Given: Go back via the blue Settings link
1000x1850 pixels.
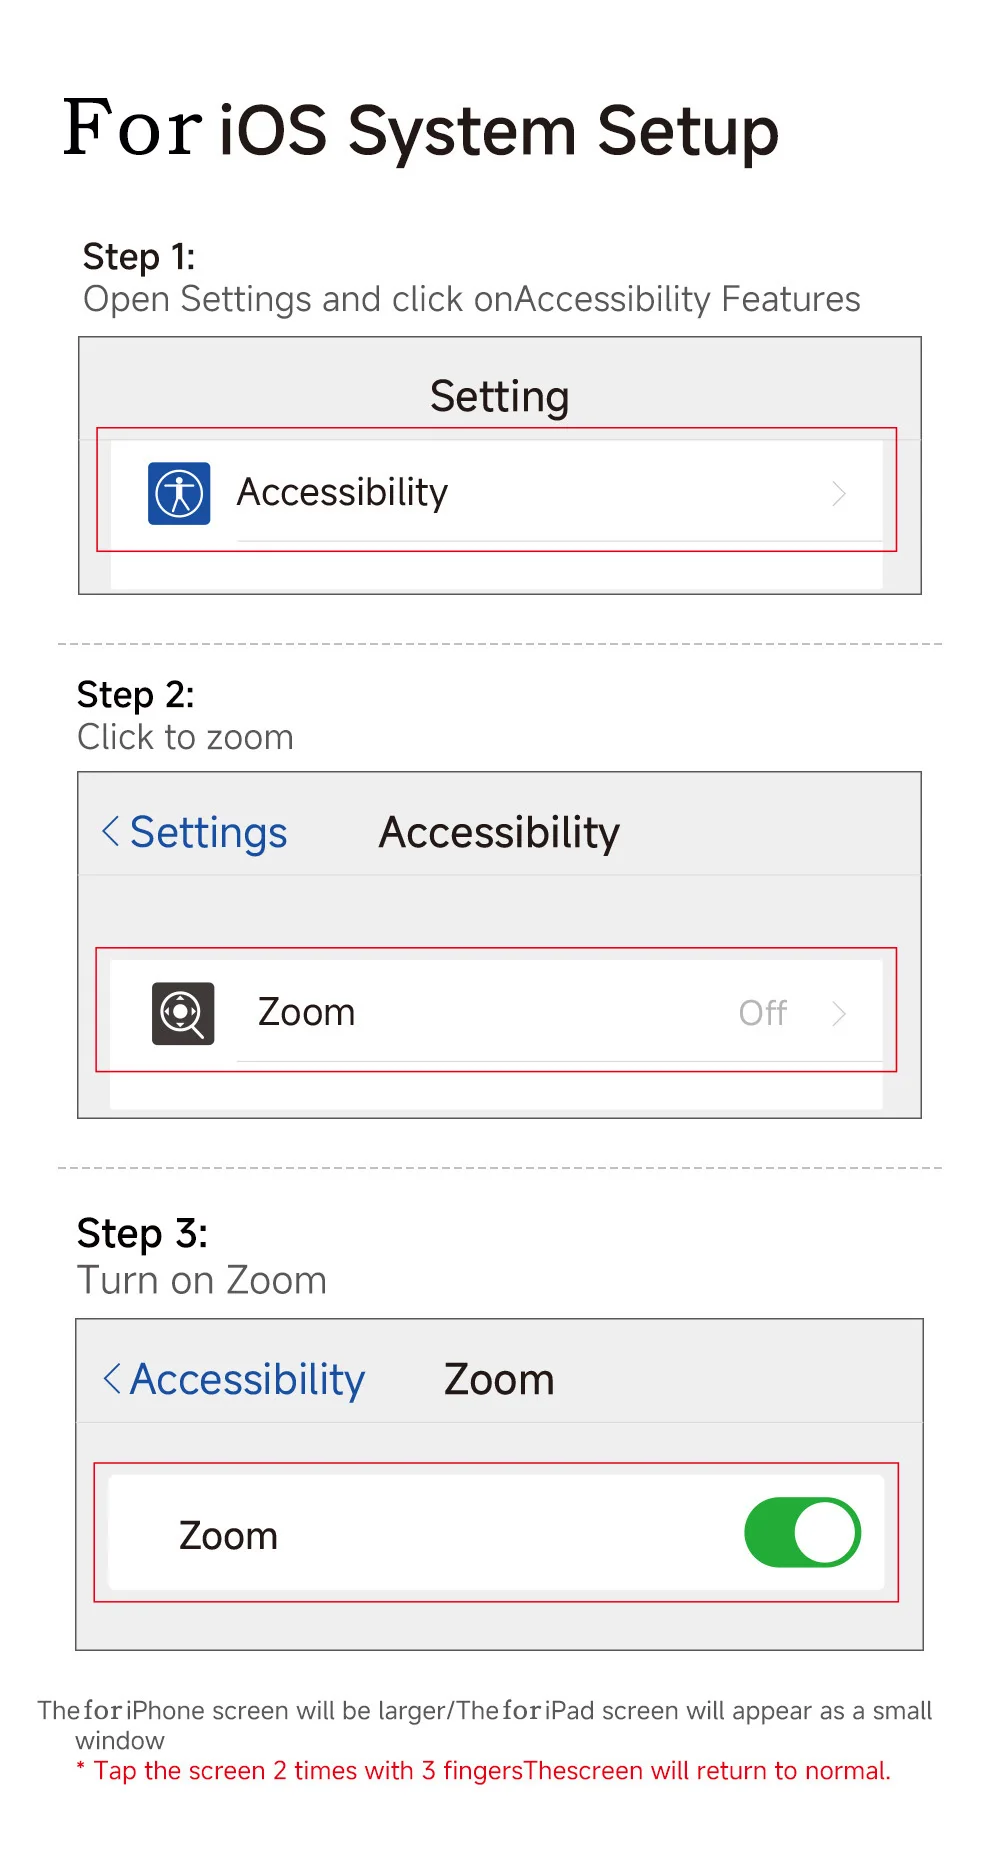Looking at the screenshot, I should [208, 833].
